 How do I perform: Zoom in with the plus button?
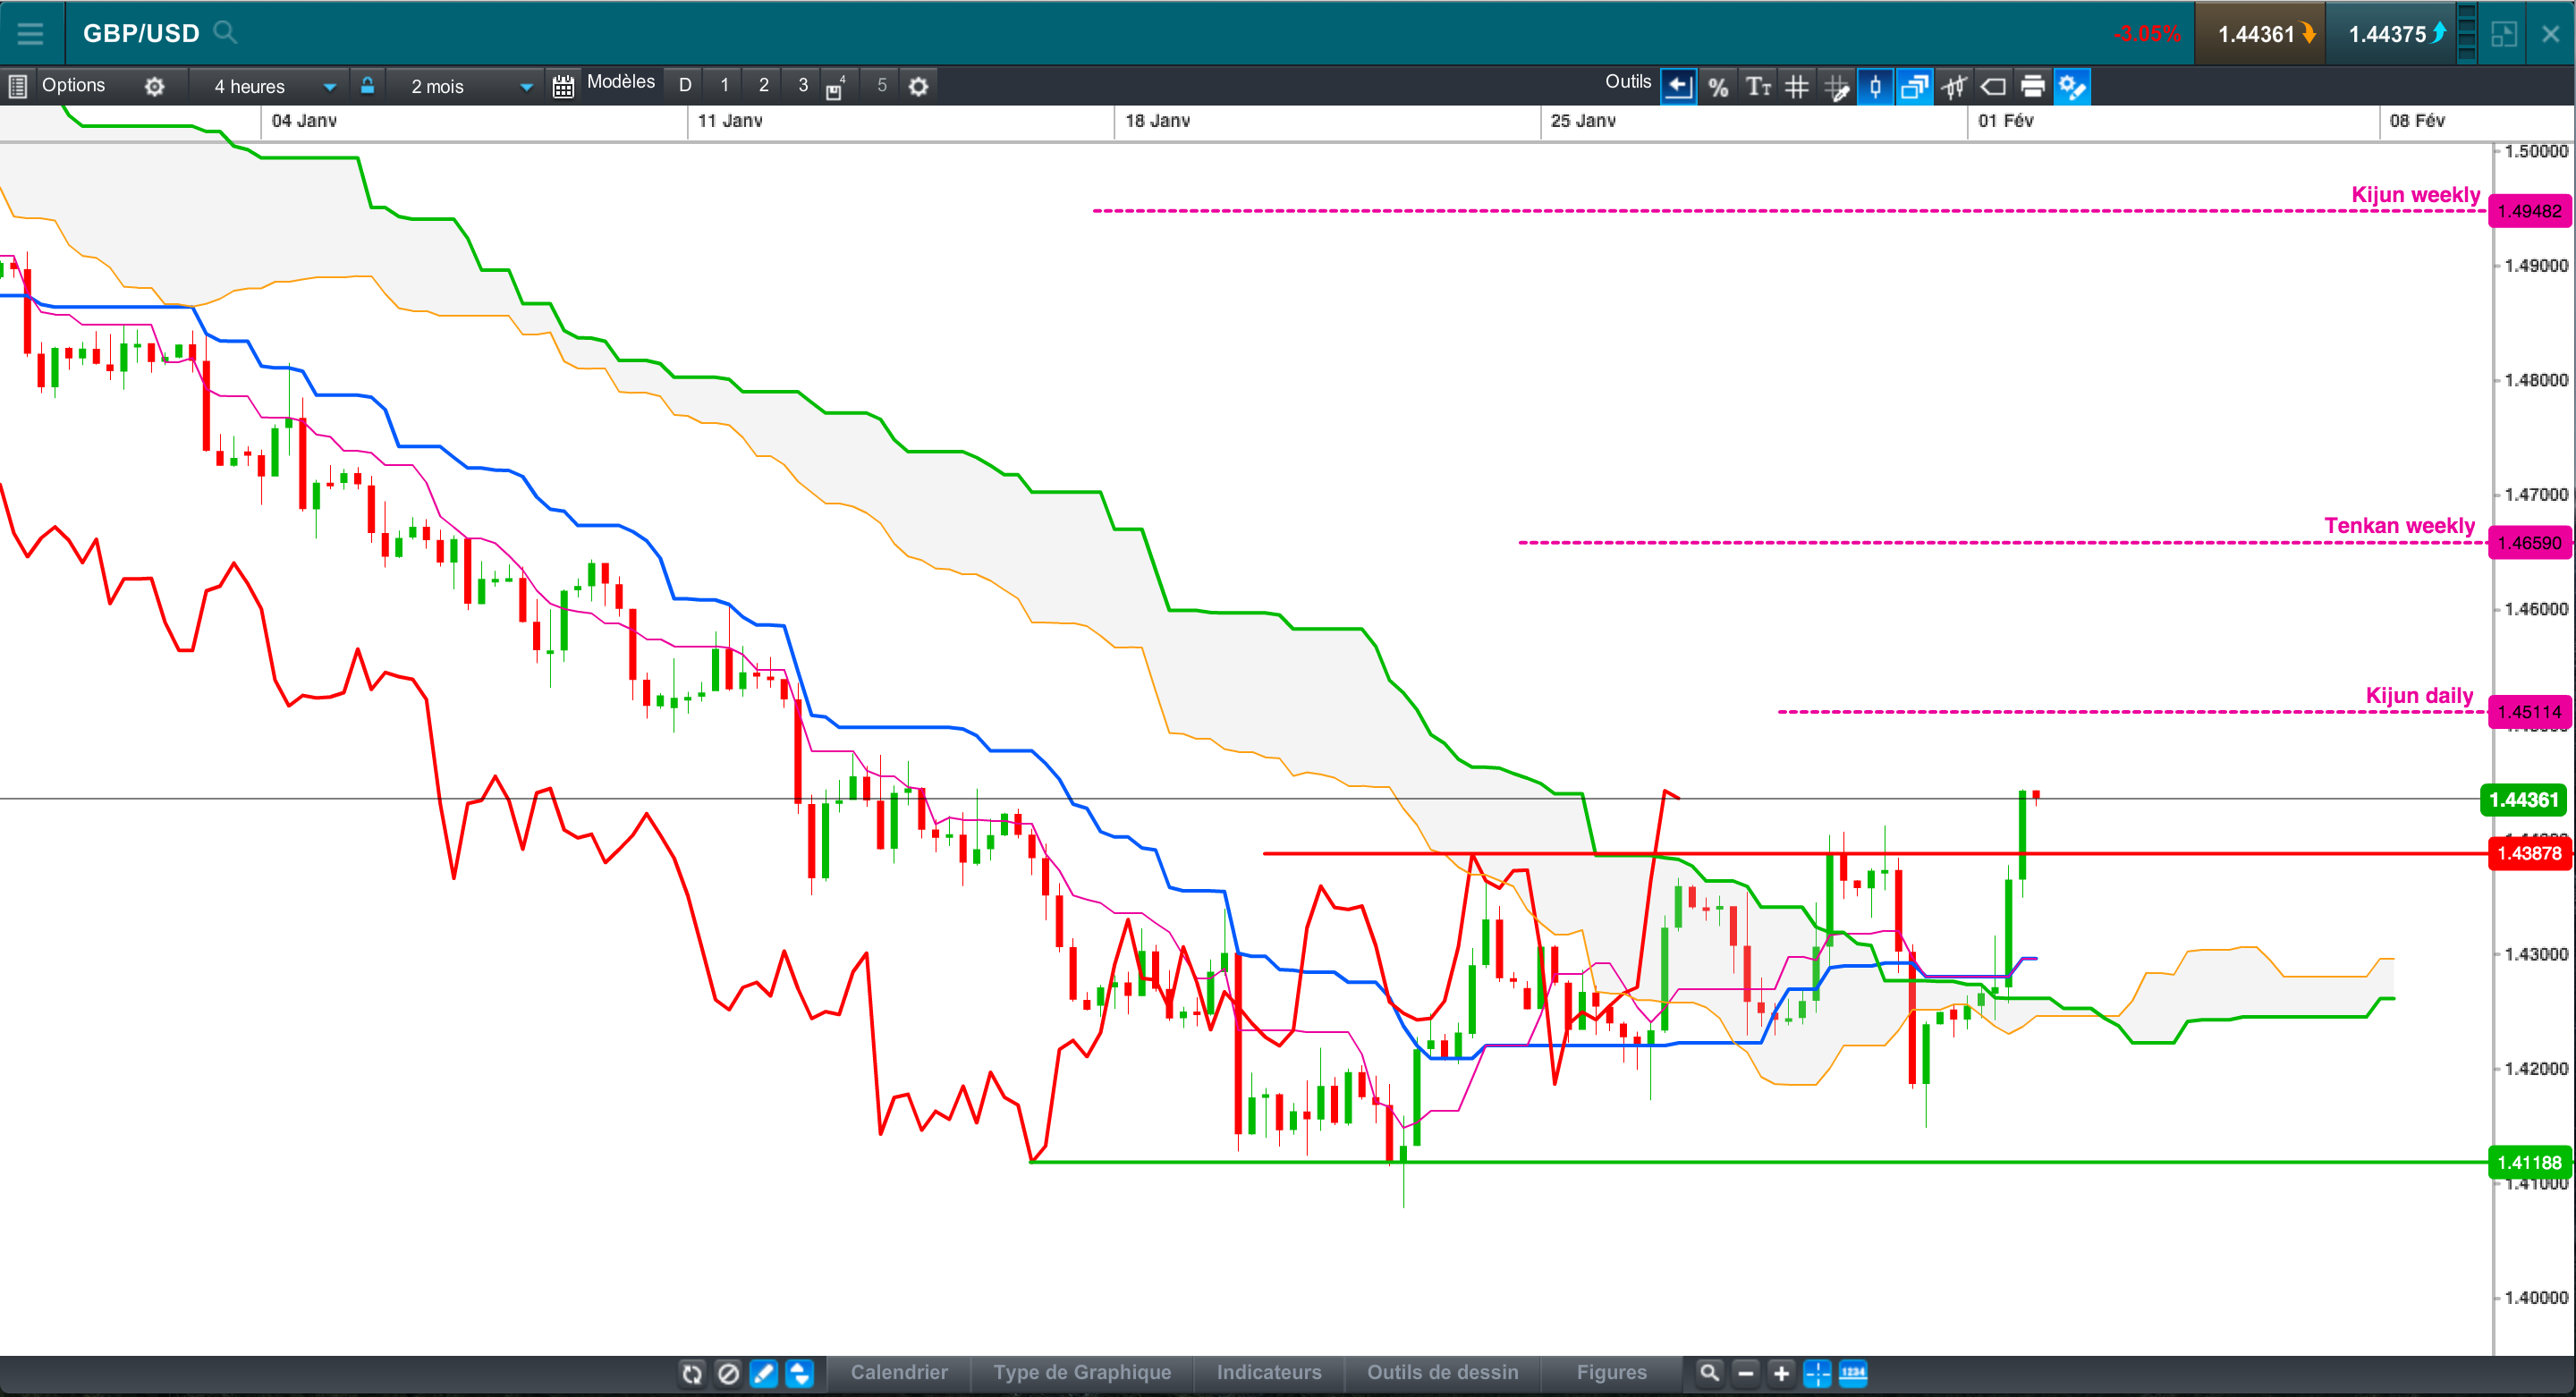coord(1781,1373)
